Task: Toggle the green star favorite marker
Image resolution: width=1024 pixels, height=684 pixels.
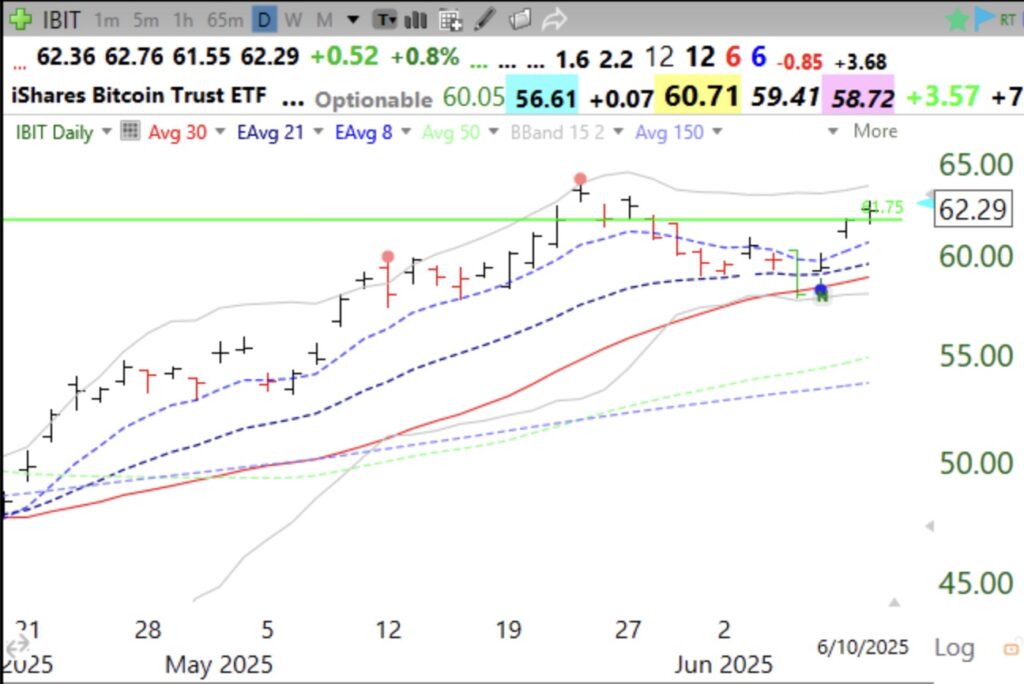Action: click(x=955, y=18)
